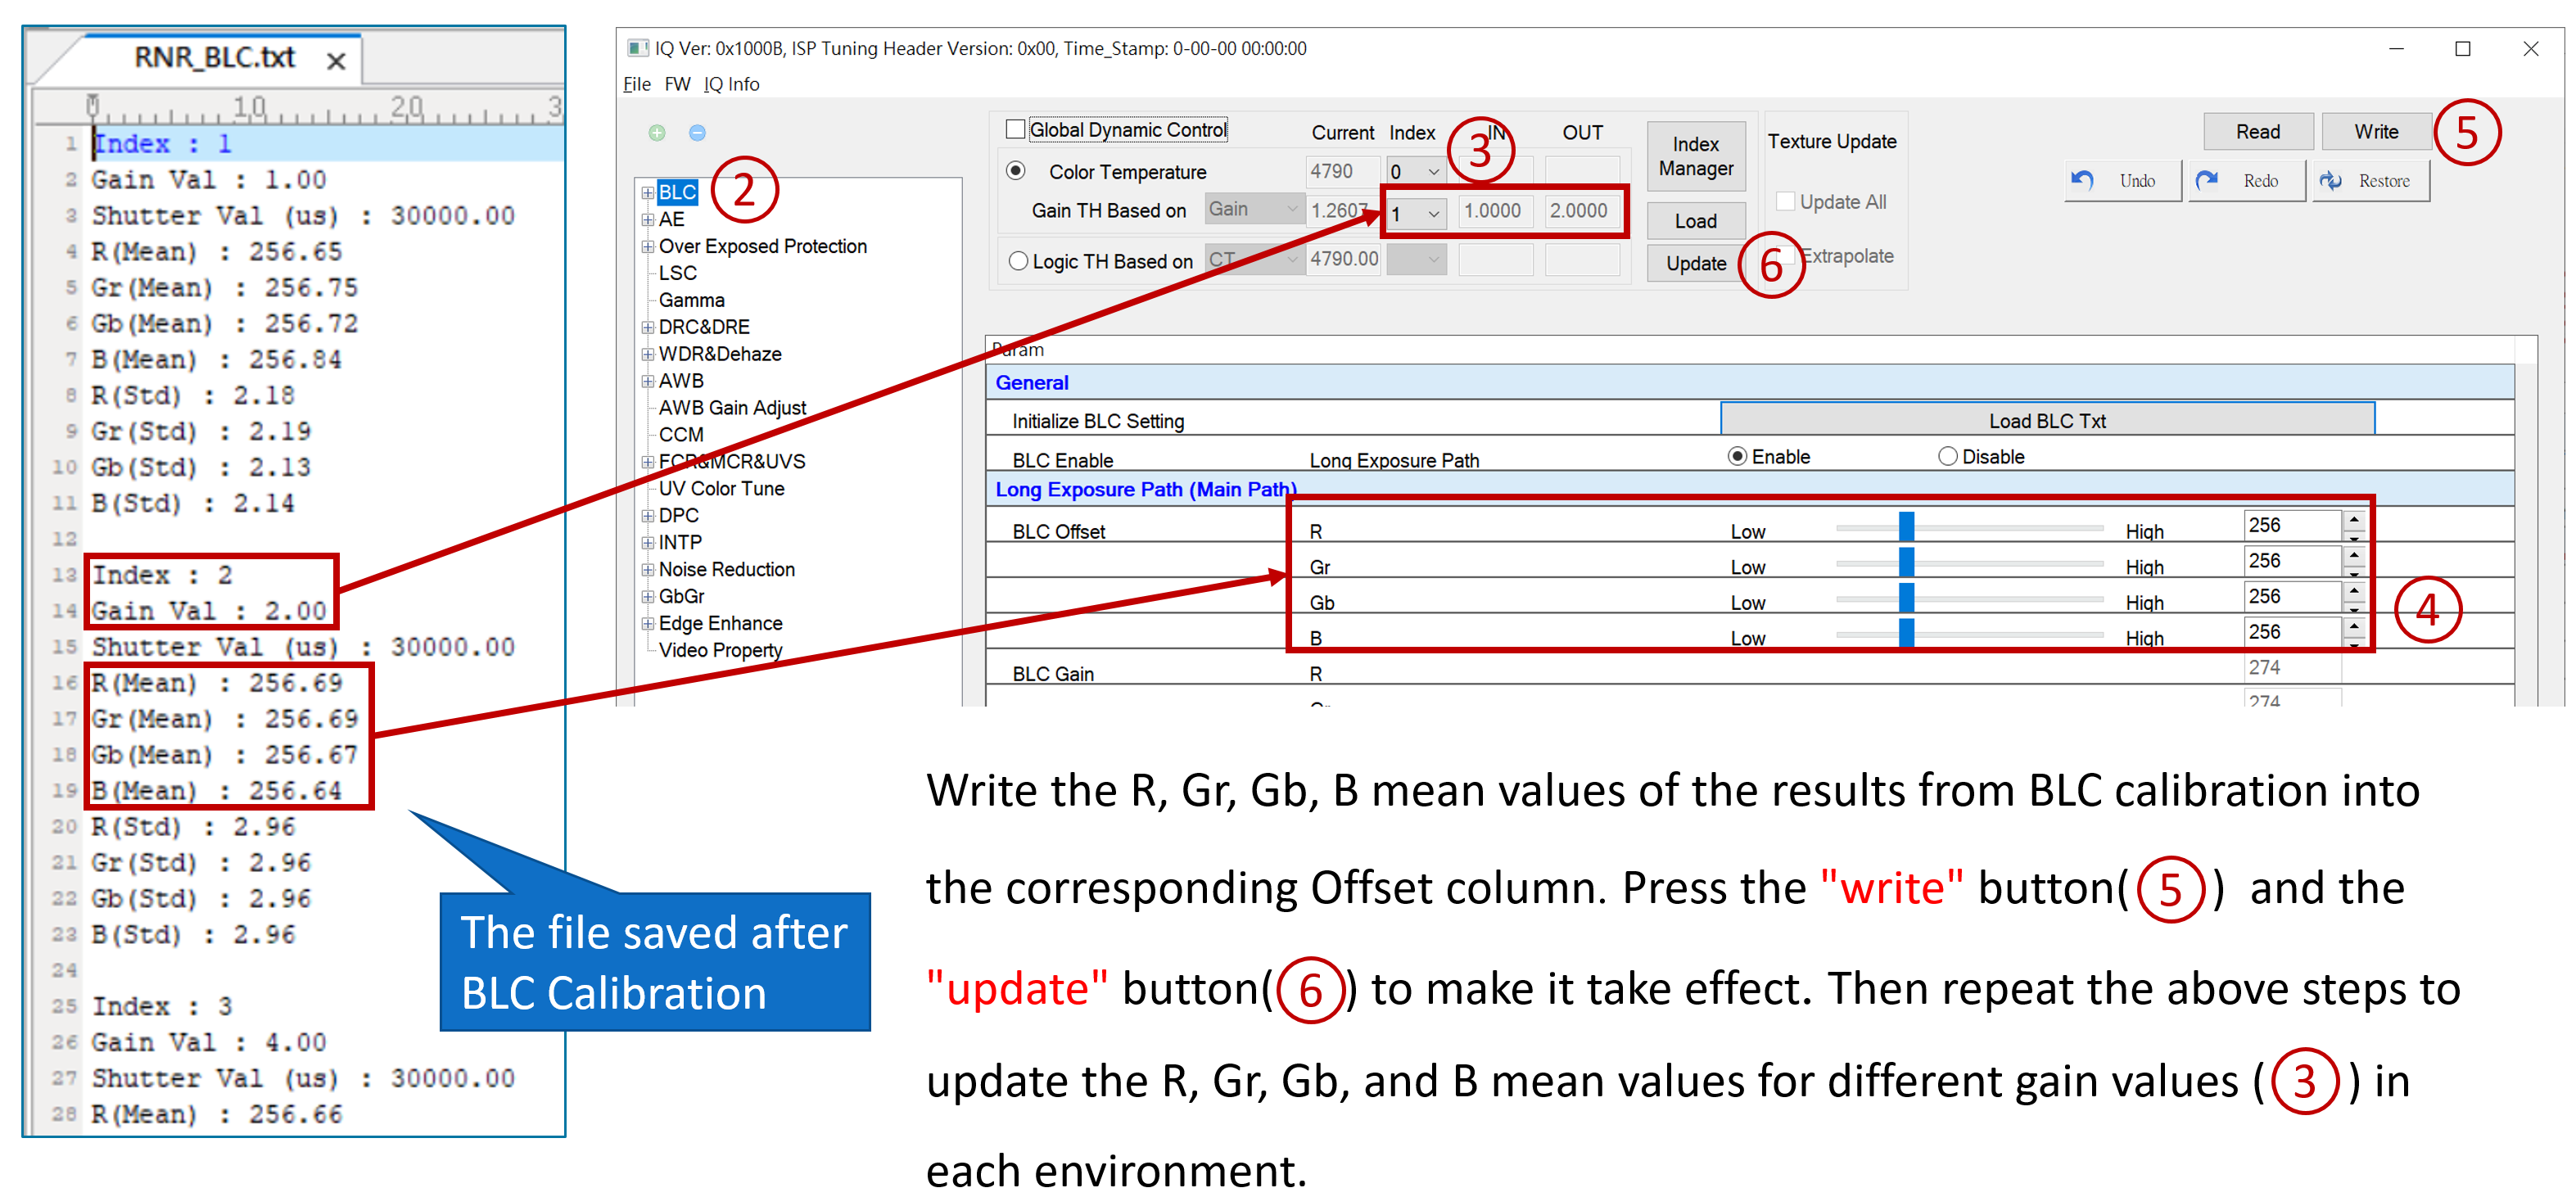Click the green plus expand-all icon
Viewport: 2576px width, 1197px height.
click(x=657, y=133)
